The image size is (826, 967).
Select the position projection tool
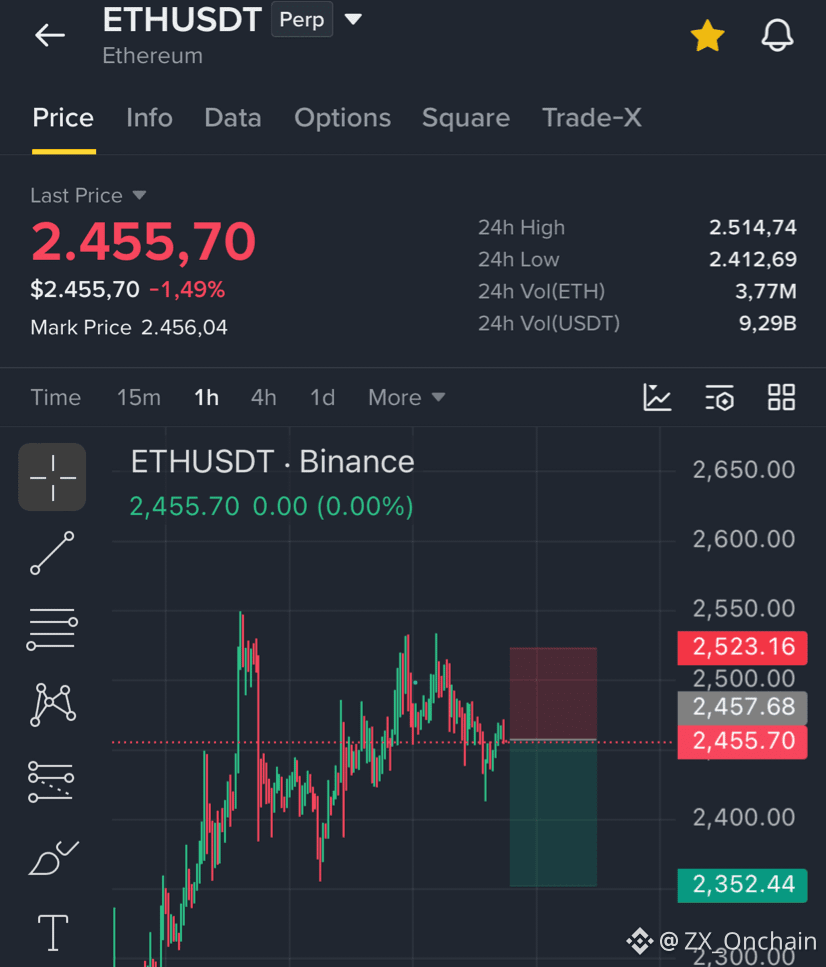point(51,781)
